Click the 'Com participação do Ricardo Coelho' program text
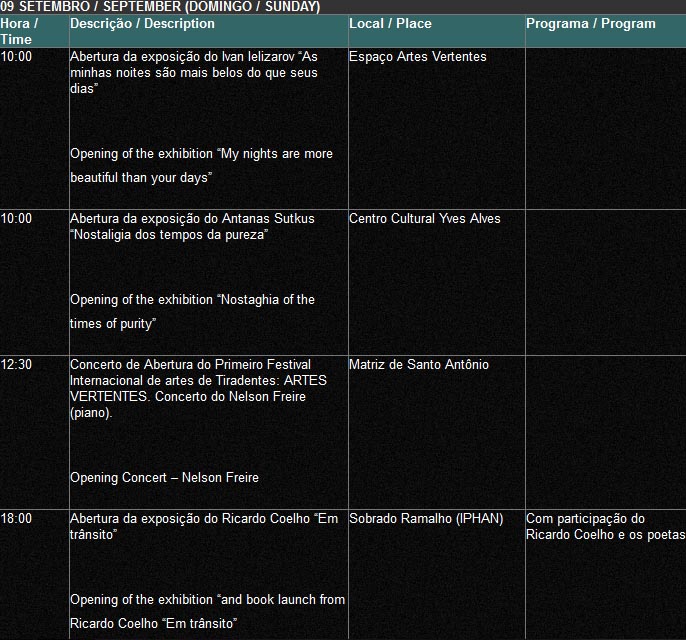Viewport: 686px width, 640px height. [x=604, y=527]
